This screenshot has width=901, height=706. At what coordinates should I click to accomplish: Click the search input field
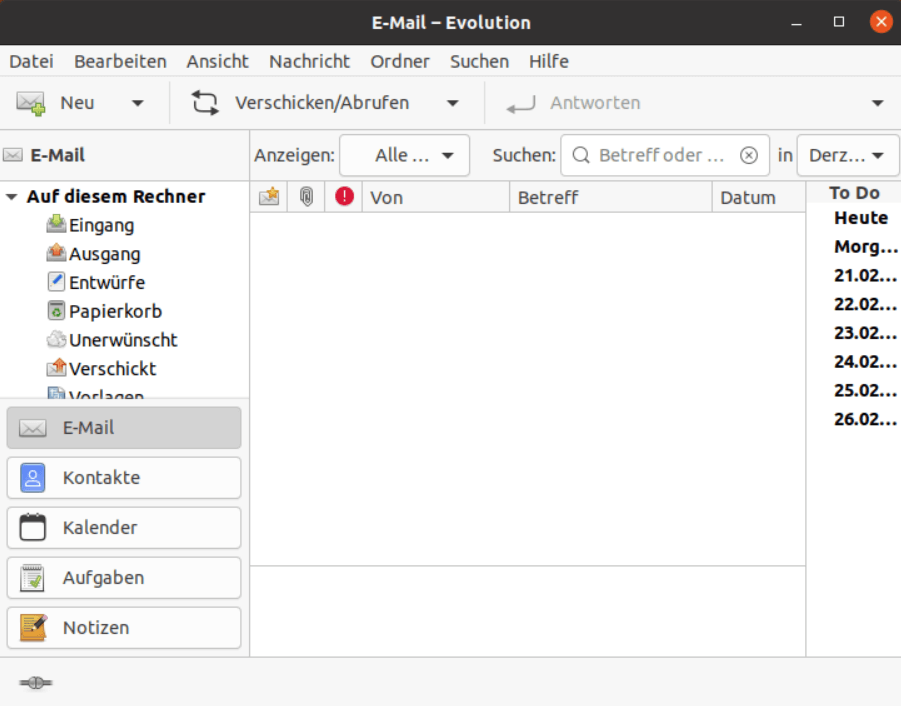[x=665, y=155]
